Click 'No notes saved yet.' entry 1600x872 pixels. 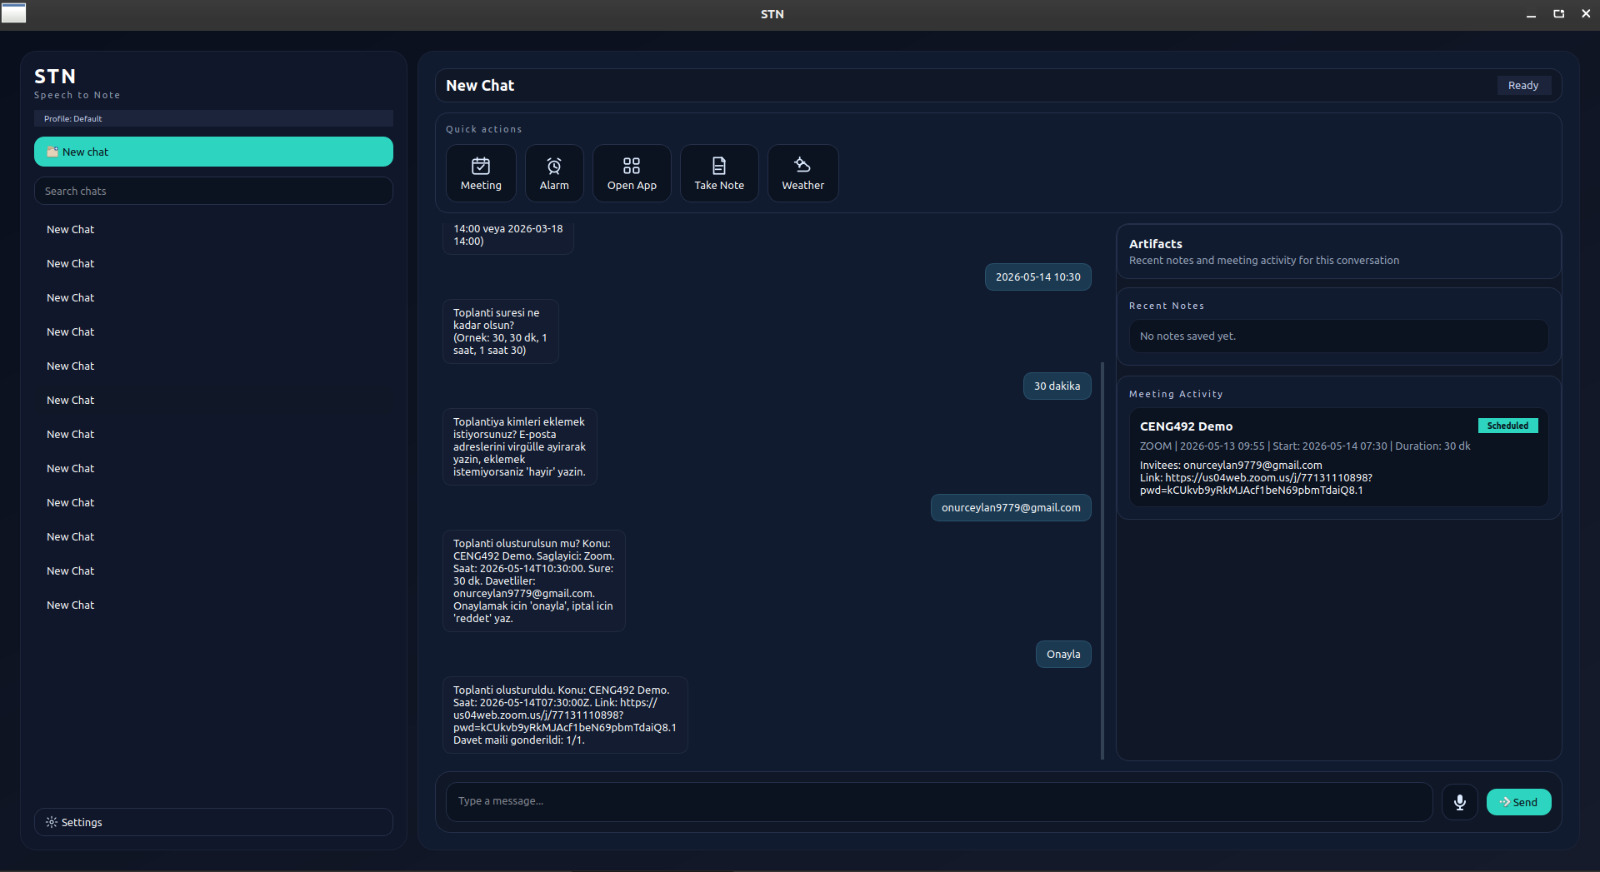(1338, 336)
